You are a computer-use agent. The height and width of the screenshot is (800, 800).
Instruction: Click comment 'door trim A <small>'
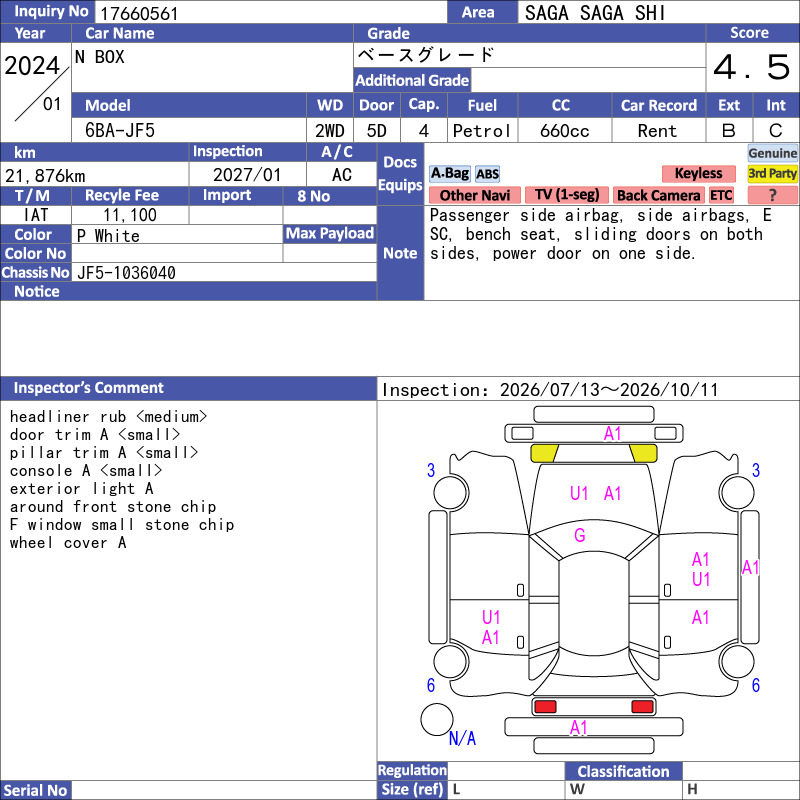(95, 435)
